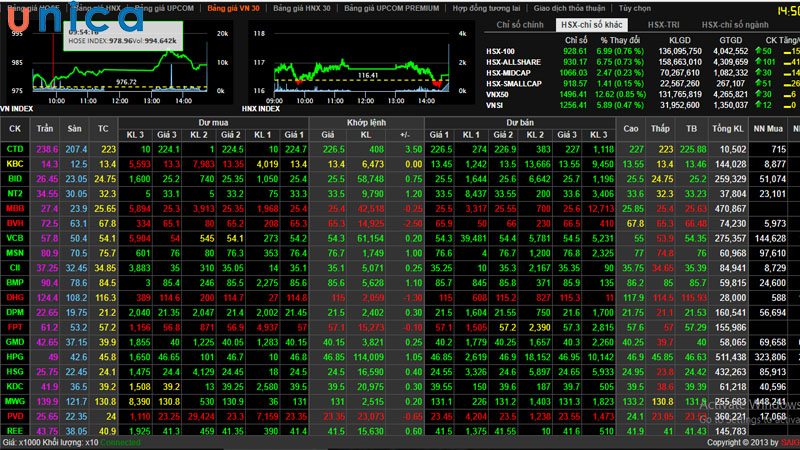The height and width of the screenshot is (450, 800).
Task: Select stock ticker VCB
Action: (15, 239)
